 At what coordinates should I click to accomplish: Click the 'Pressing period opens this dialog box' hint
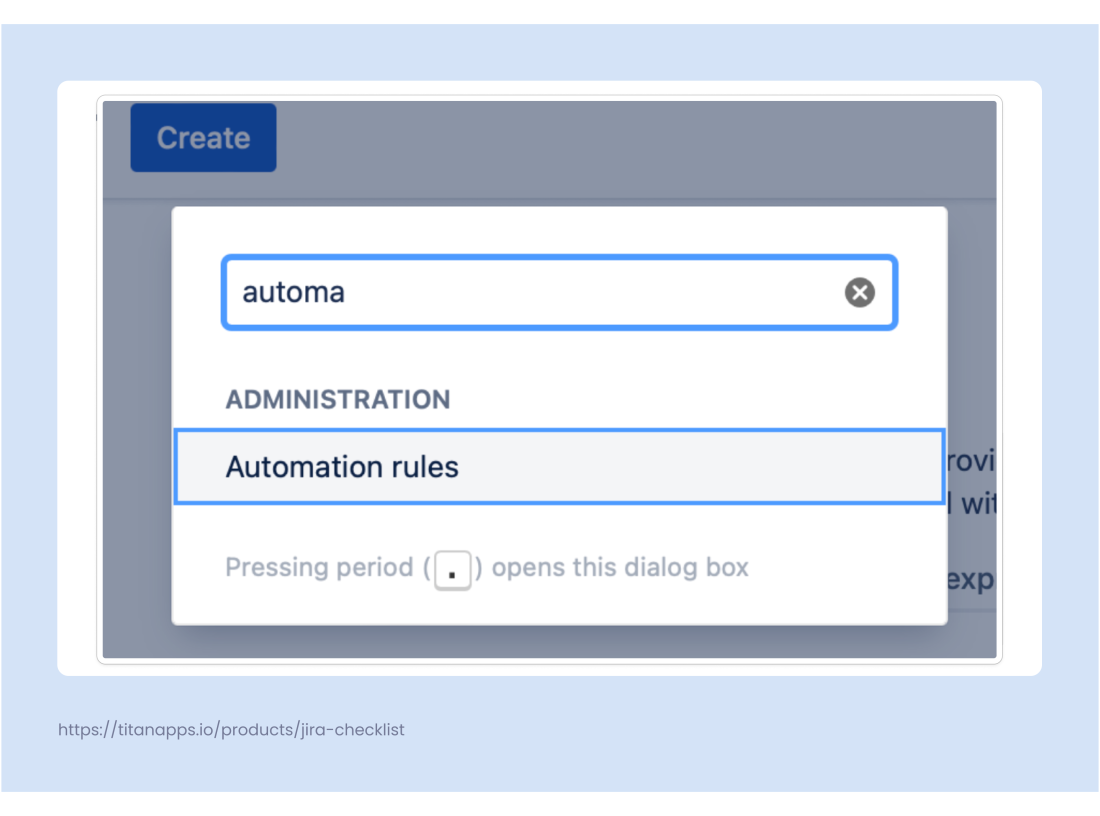pyautogui.click(x=487, y=567)
